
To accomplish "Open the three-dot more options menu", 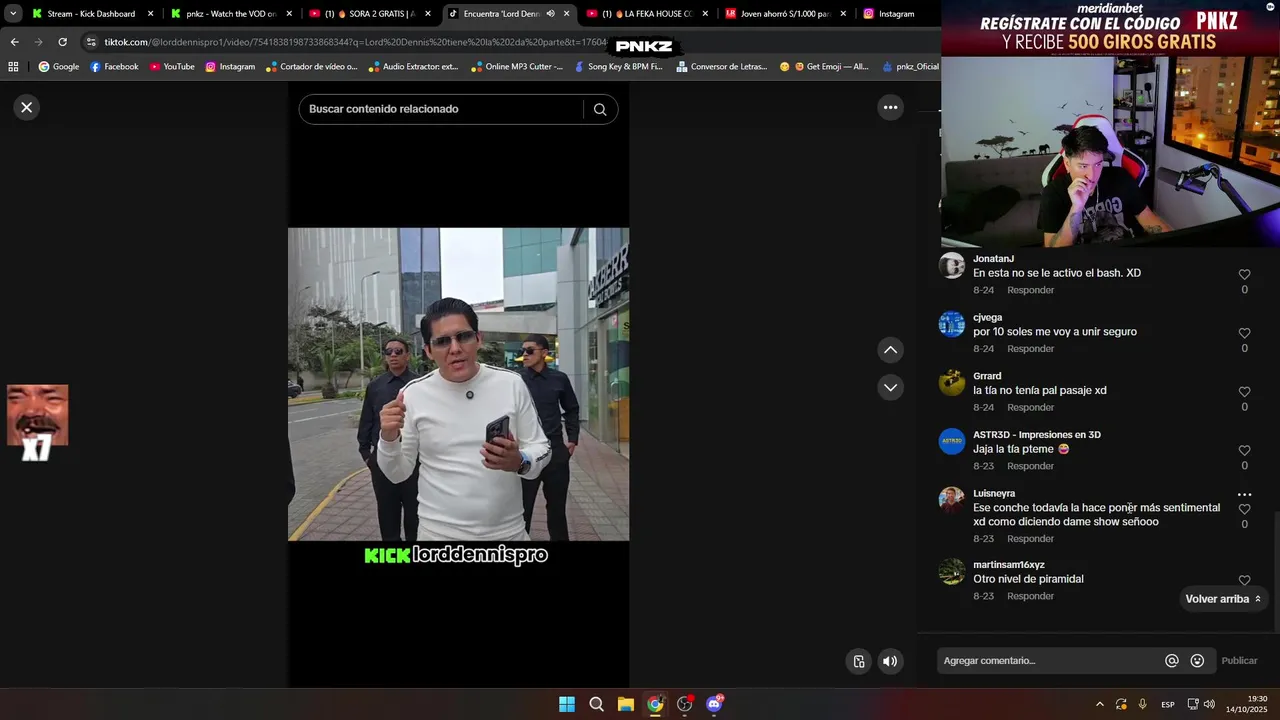I will [890, 107].
